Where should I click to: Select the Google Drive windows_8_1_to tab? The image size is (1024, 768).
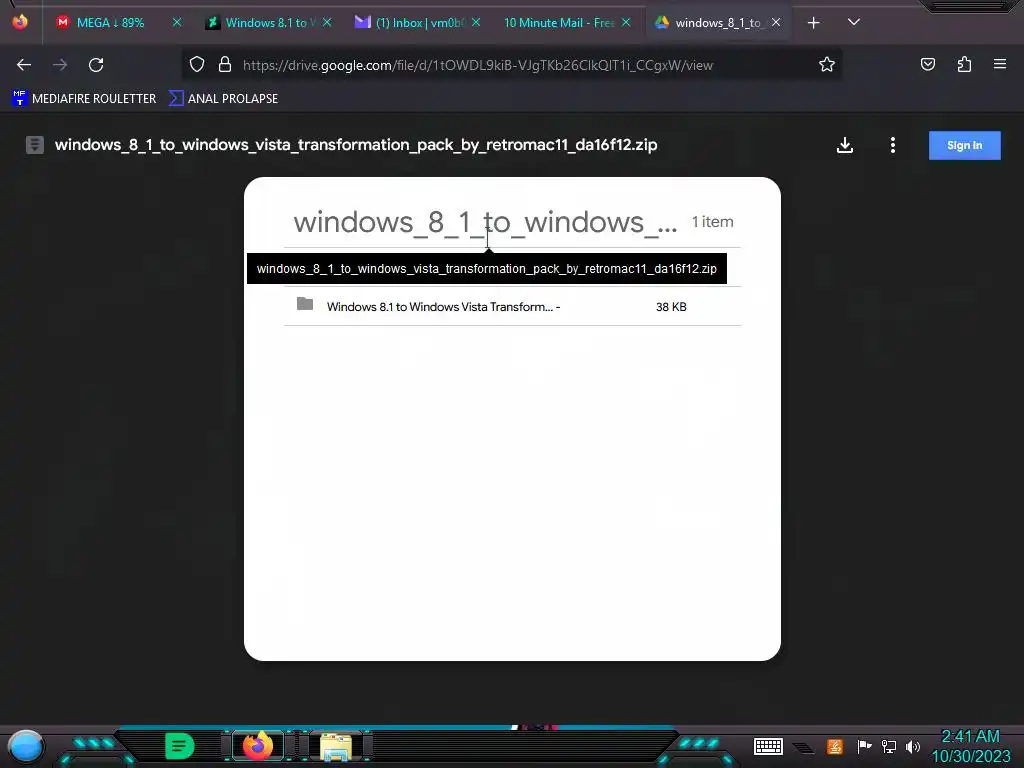pyautogui.click(x=717, y=23)
